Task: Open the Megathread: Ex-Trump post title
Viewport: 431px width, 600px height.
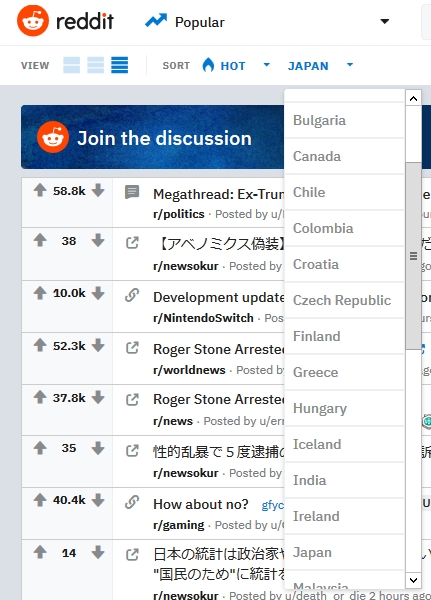Action: 219,194
